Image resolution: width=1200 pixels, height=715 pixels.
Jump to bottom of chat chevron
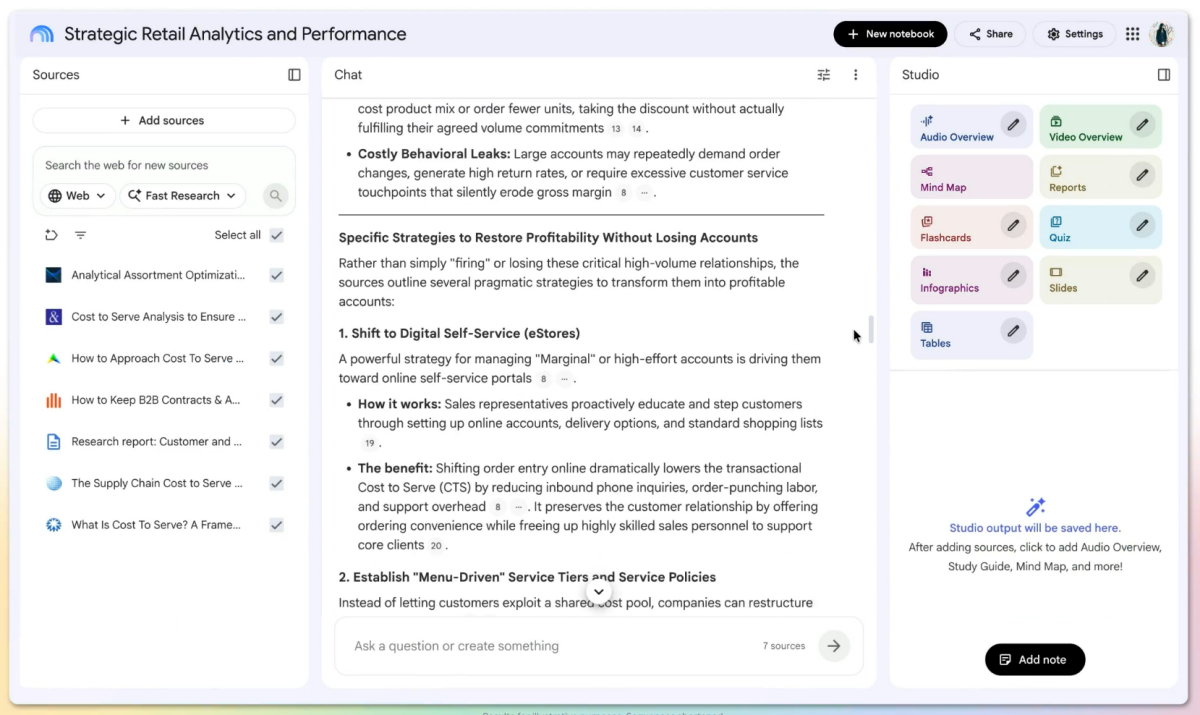[598, 592]
